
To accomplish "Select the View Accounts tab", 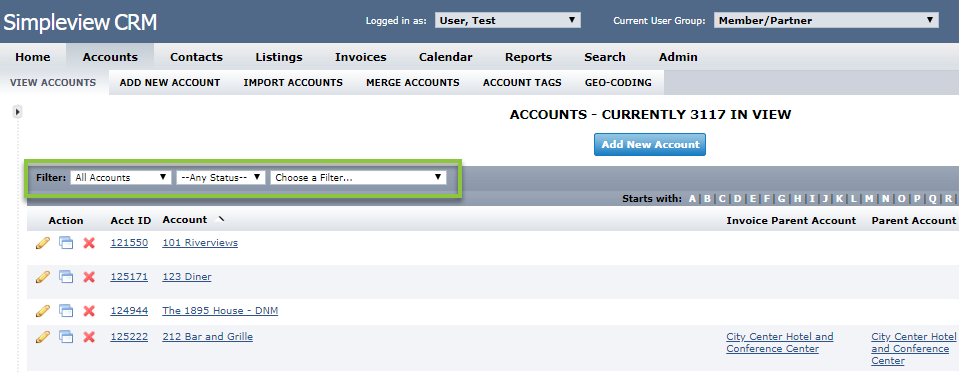I will tap(53, 82).
